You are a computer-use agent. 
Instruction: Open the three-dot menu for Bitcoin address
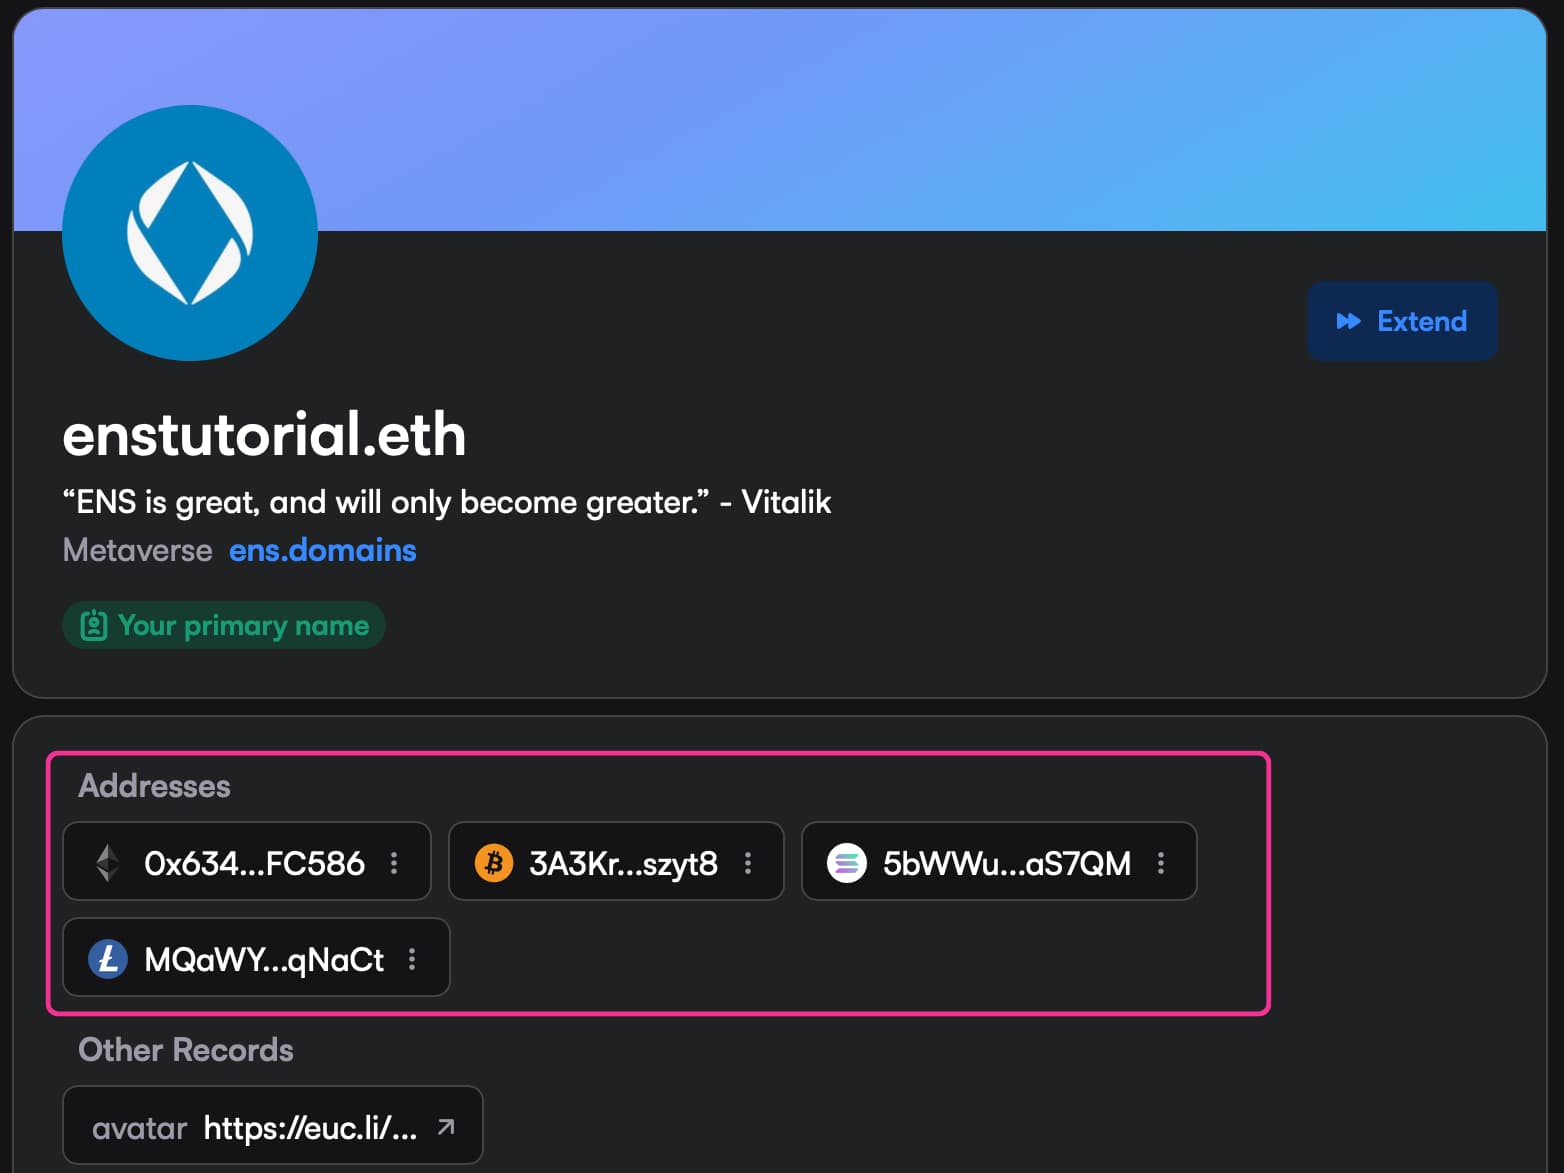tap(748, 862)
